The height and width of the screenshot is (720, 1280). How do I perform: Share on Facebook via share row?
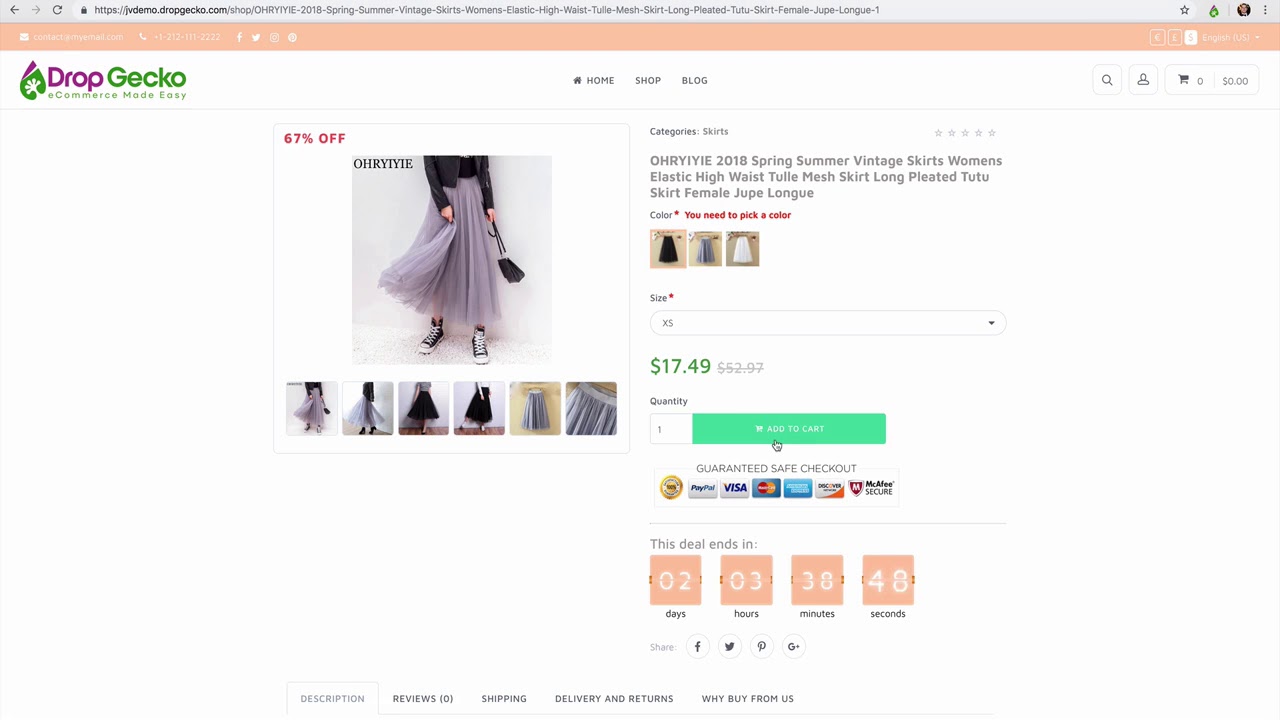[x=698, y=647]
